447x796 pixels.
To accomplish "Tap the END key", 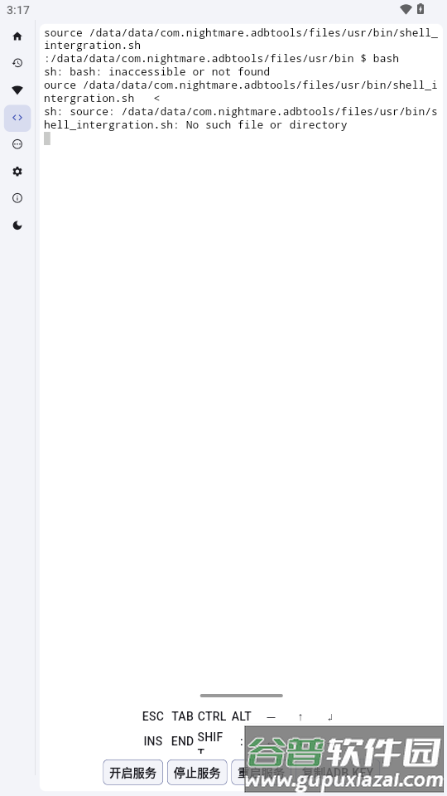I will [x=182, y=741].
